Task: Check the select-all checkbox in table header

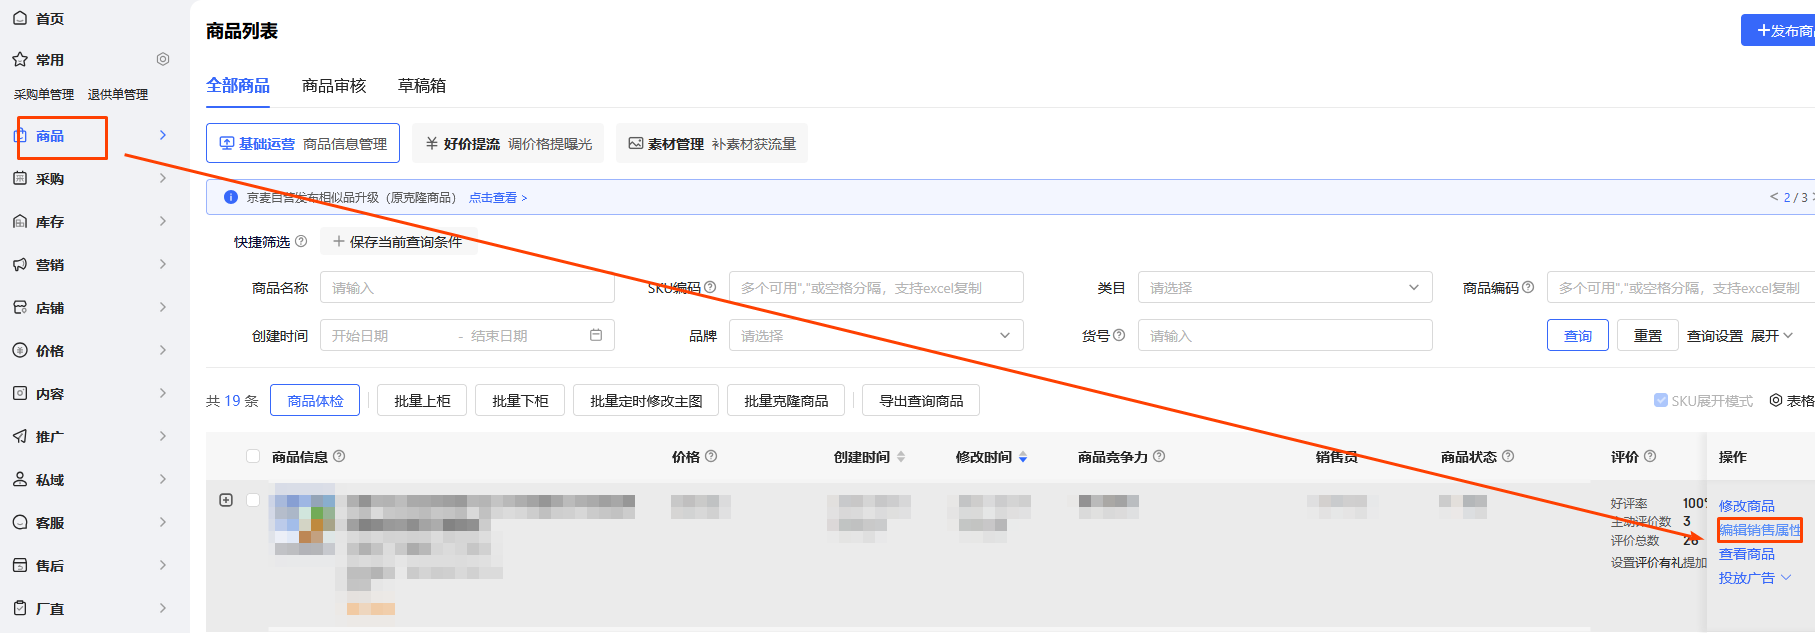Action: click(x=253, y=456)
